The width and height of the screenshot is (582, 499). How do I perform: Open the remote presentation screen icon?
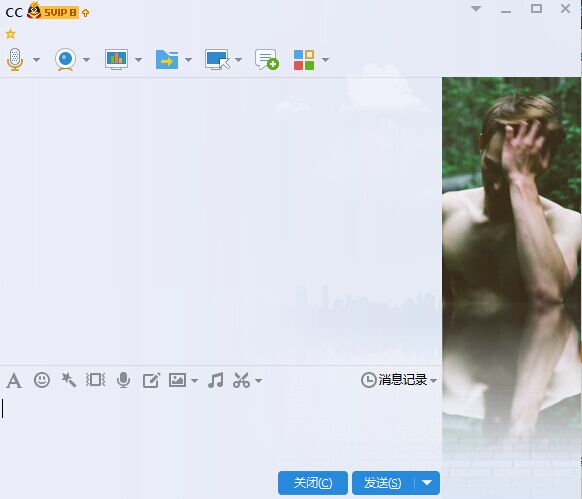pos(117,59)
